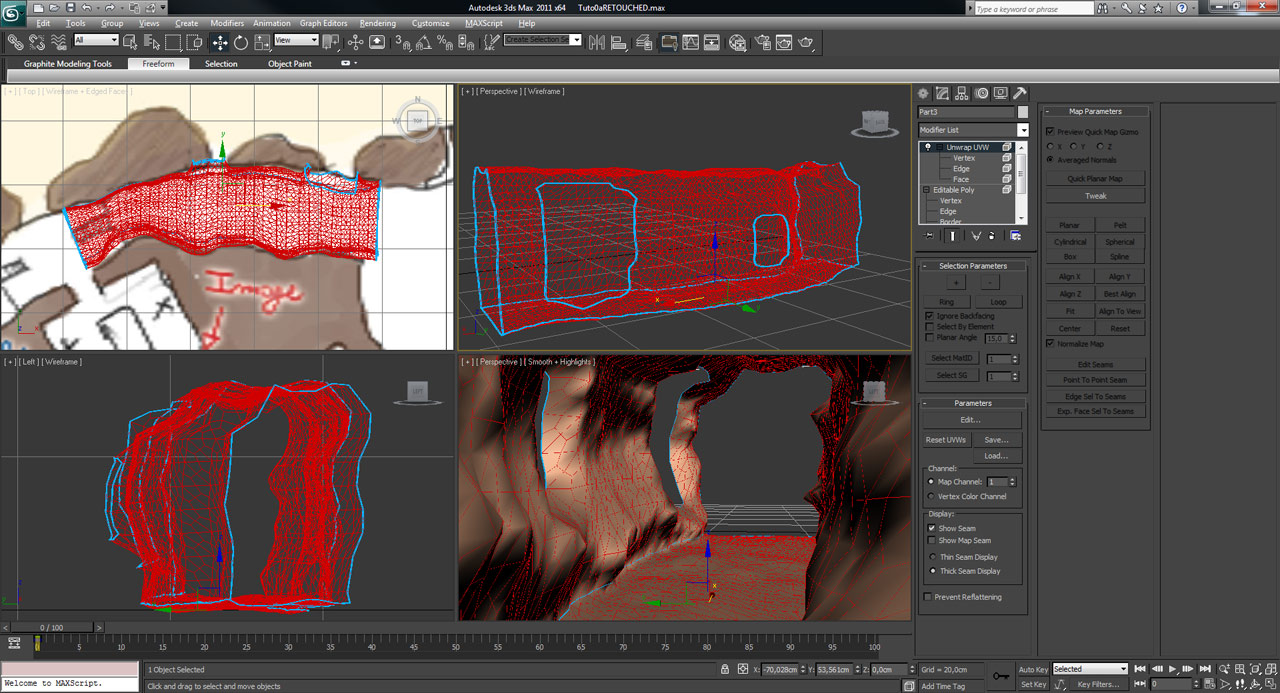Image resolution: width=1280 pixels, height=693 pixels.
Task: Open the Hierarchy command panel tab
Action: click(961, 93)
